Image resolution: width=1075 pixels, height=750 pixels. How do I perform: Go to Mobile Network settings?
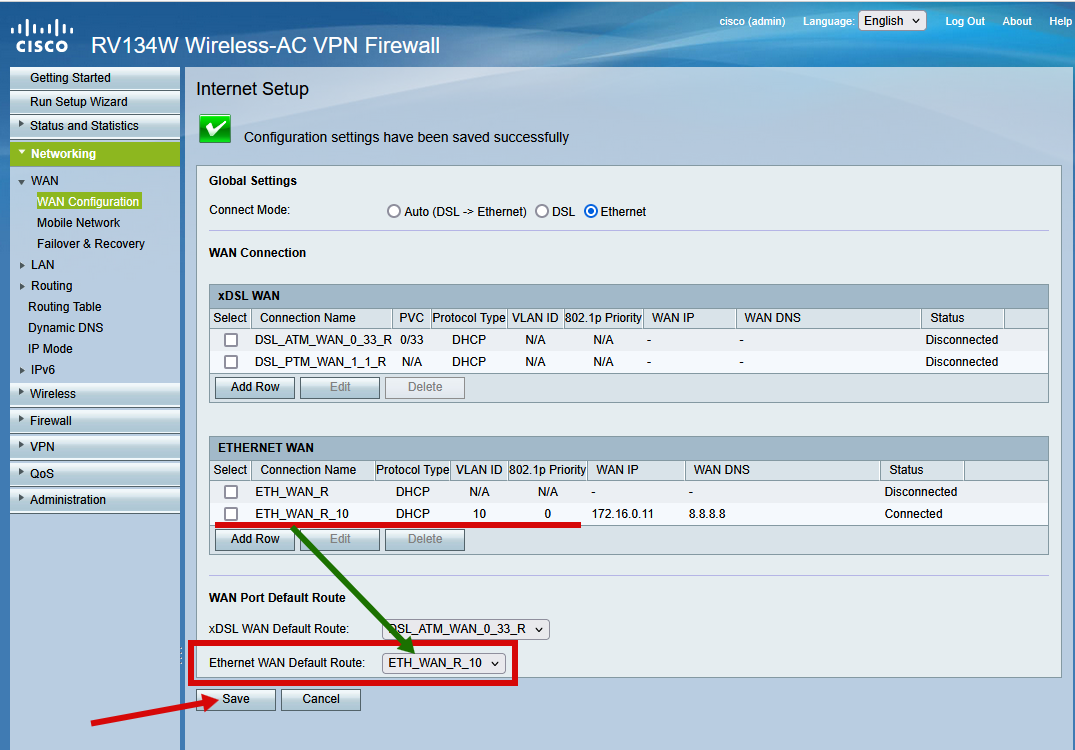(78, 223)
